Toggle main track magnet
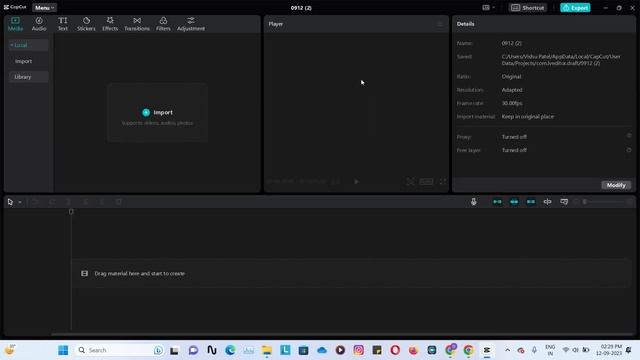The image size is (640, 360). pos(497,202)
